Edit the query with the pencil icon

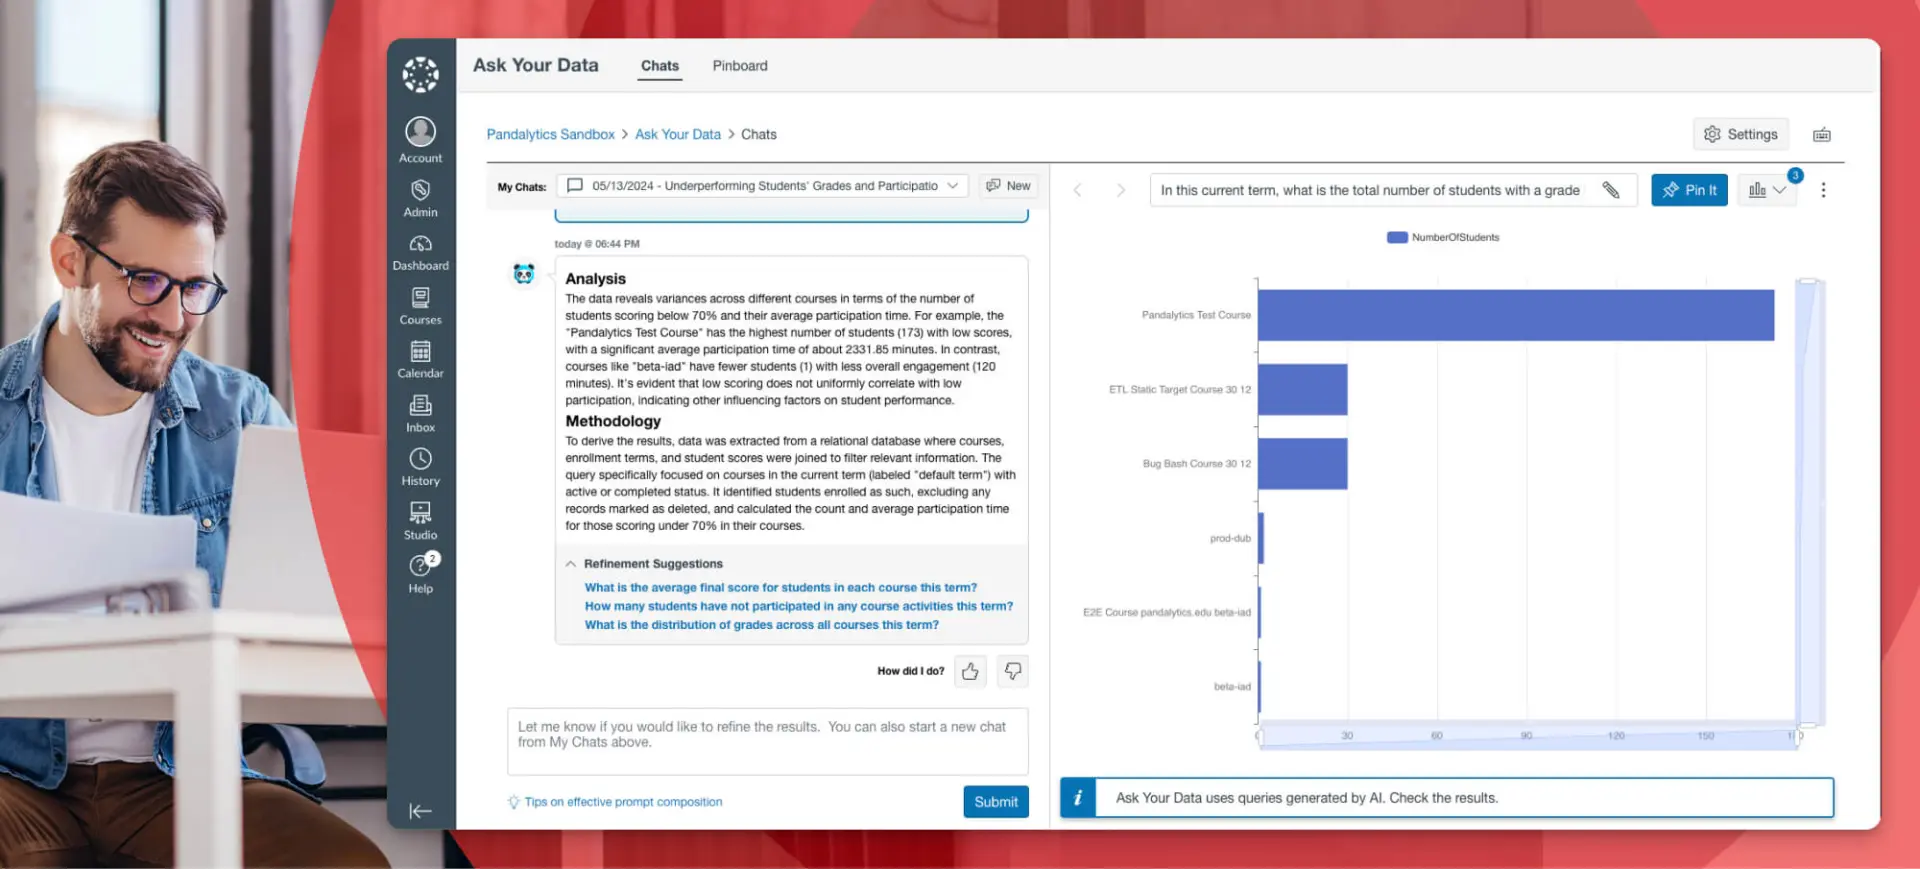point(1611,190)
